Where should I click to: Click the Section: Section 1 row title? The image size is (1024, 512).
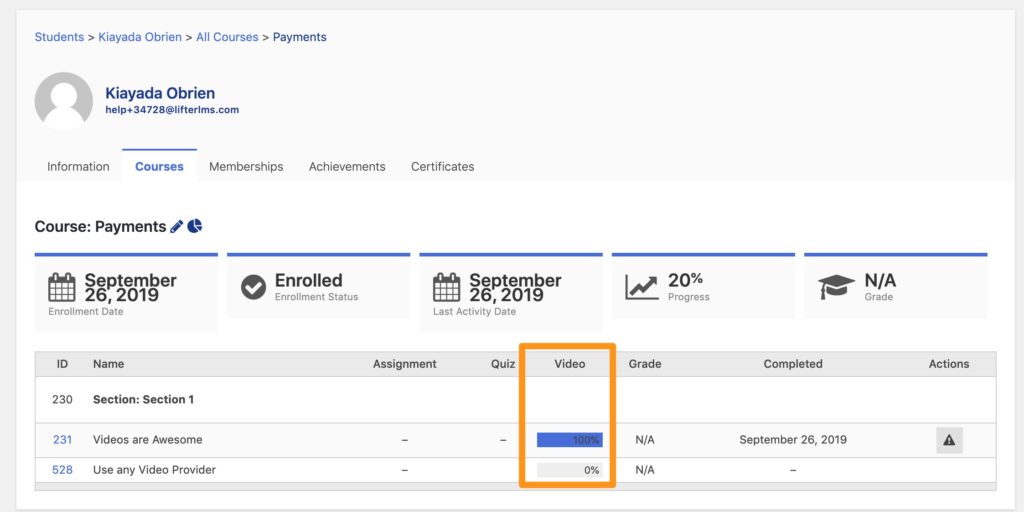point(144,399)
